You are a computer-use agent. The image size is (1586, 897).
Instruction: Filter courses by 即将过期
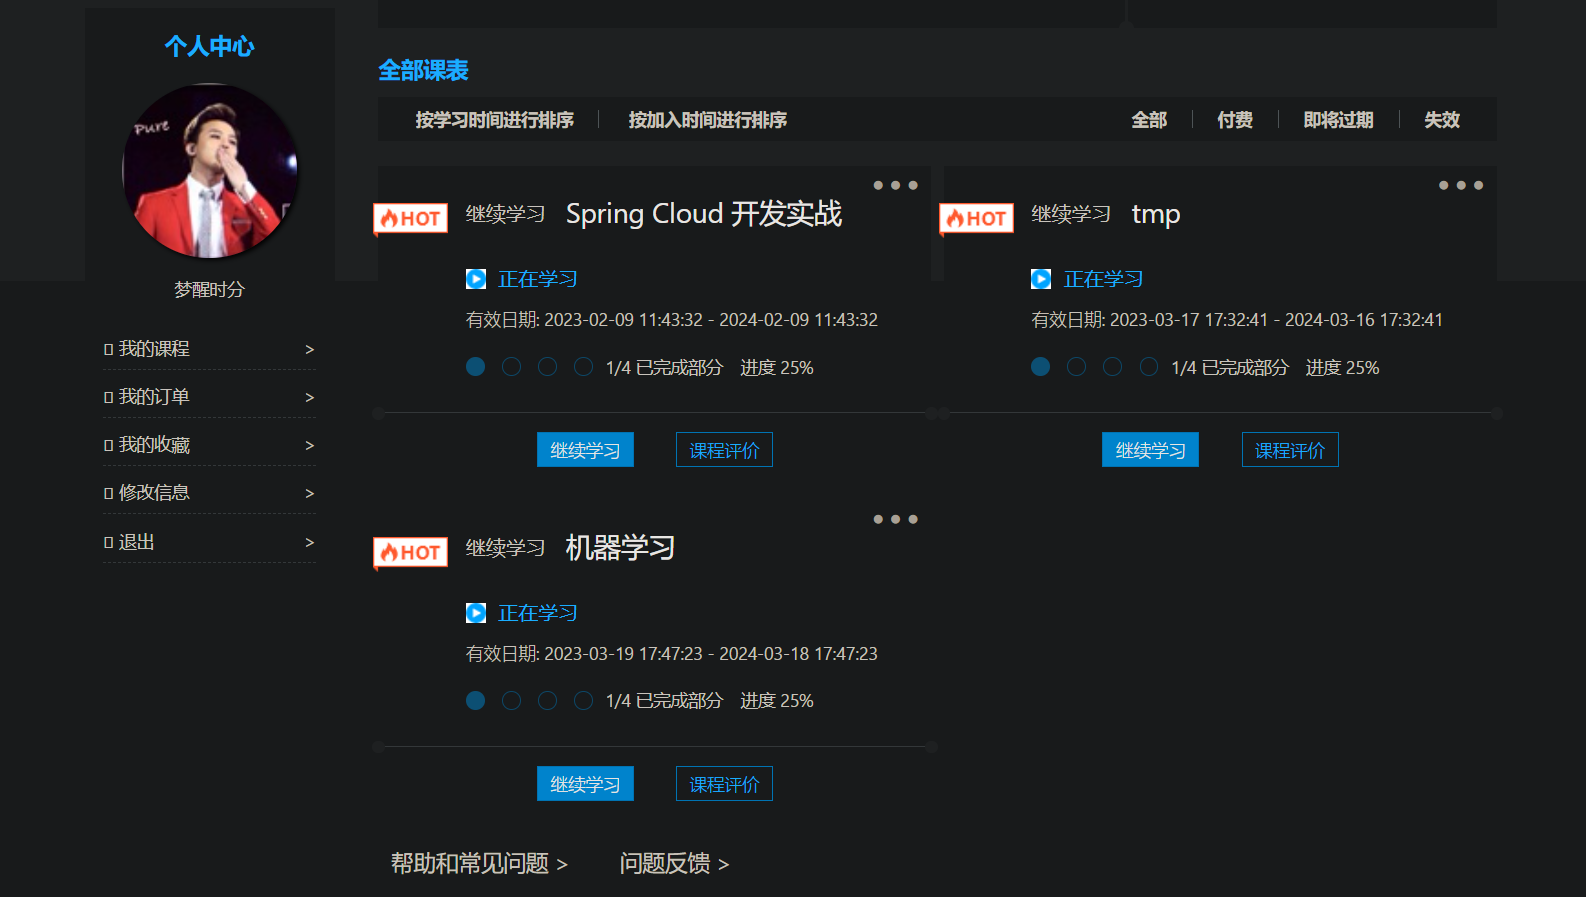coord(1339,120)
